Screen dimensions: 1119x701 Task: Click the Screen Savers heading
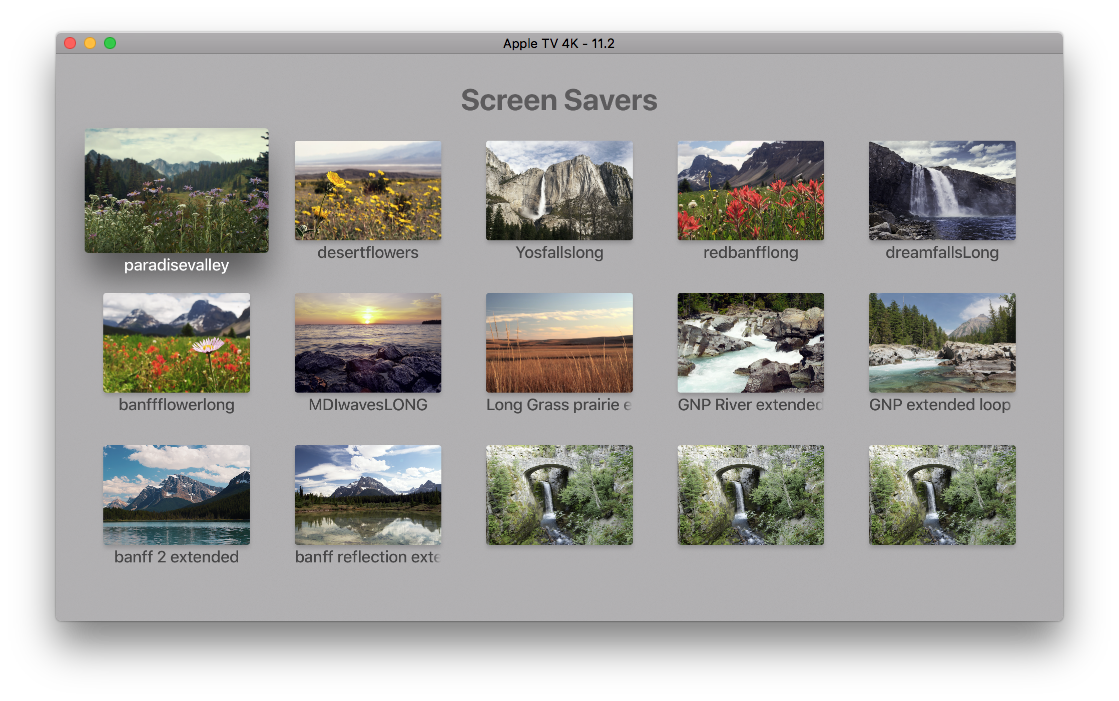(x=559, y=100)
